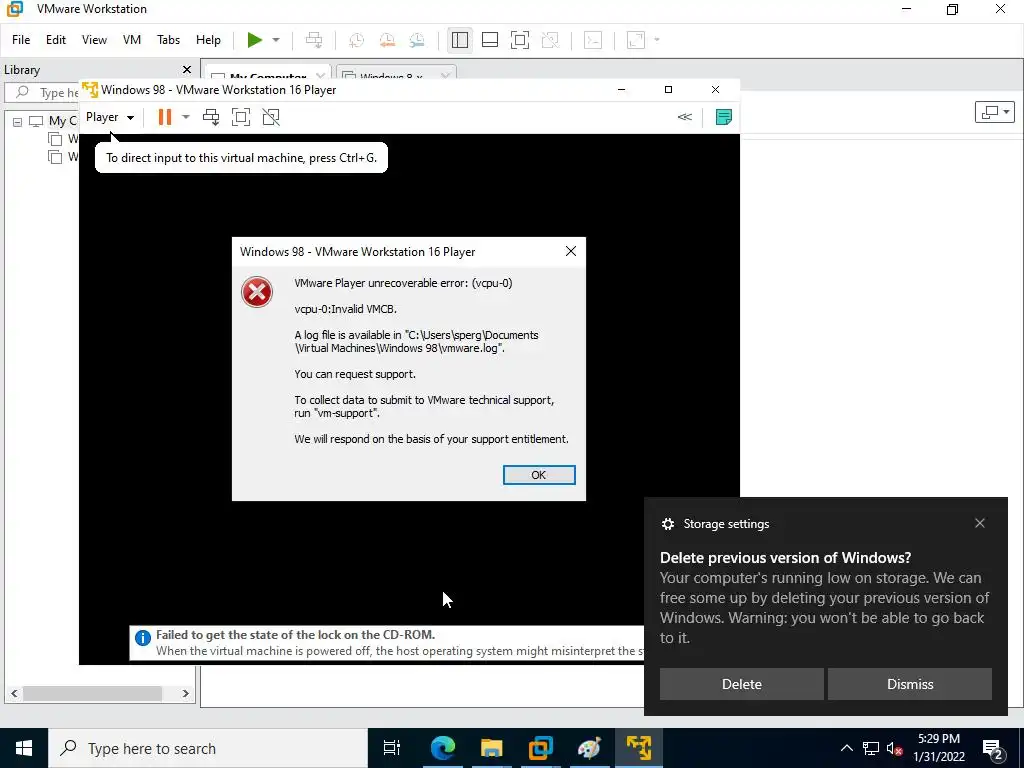This screenshot has width=1024, height=768.
Task: Click the stretch guest display icon
Action: click(636, 40)
